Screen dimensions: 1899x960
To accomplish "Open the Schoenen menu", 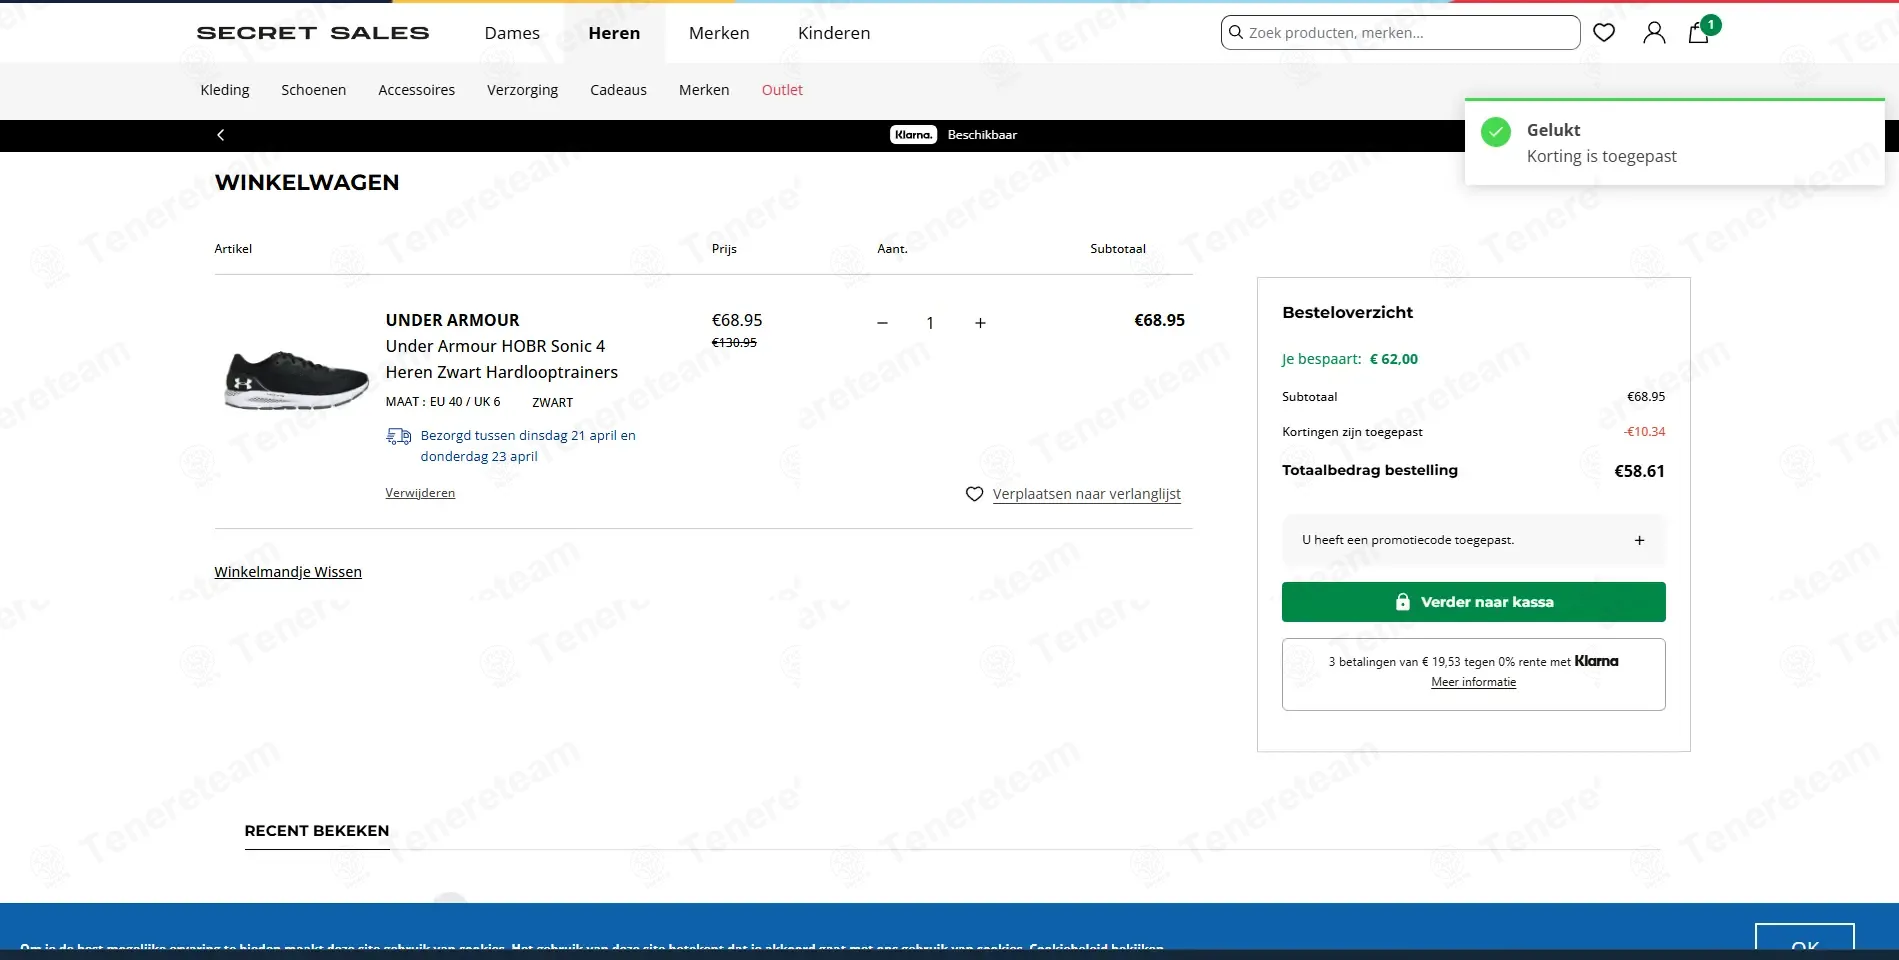I will pyautogui.click(x=313, y=90).
